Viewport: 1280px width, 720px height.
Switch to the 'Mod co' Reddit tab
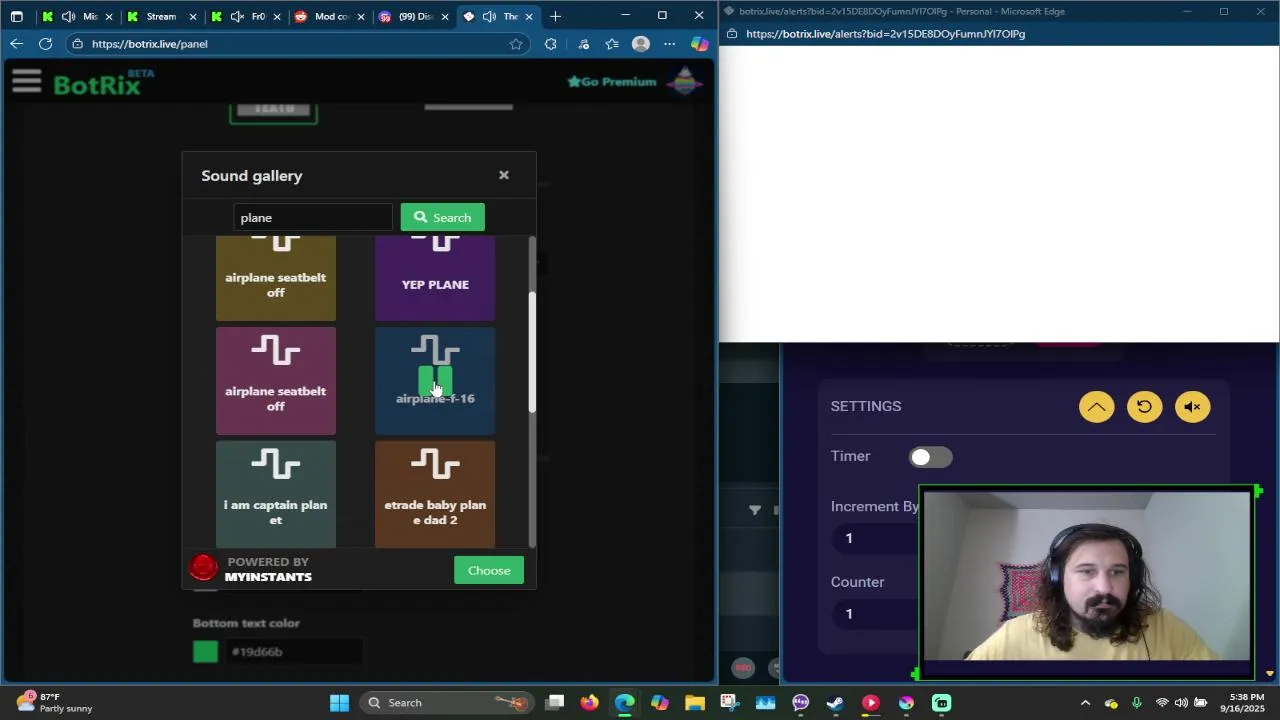329,16
